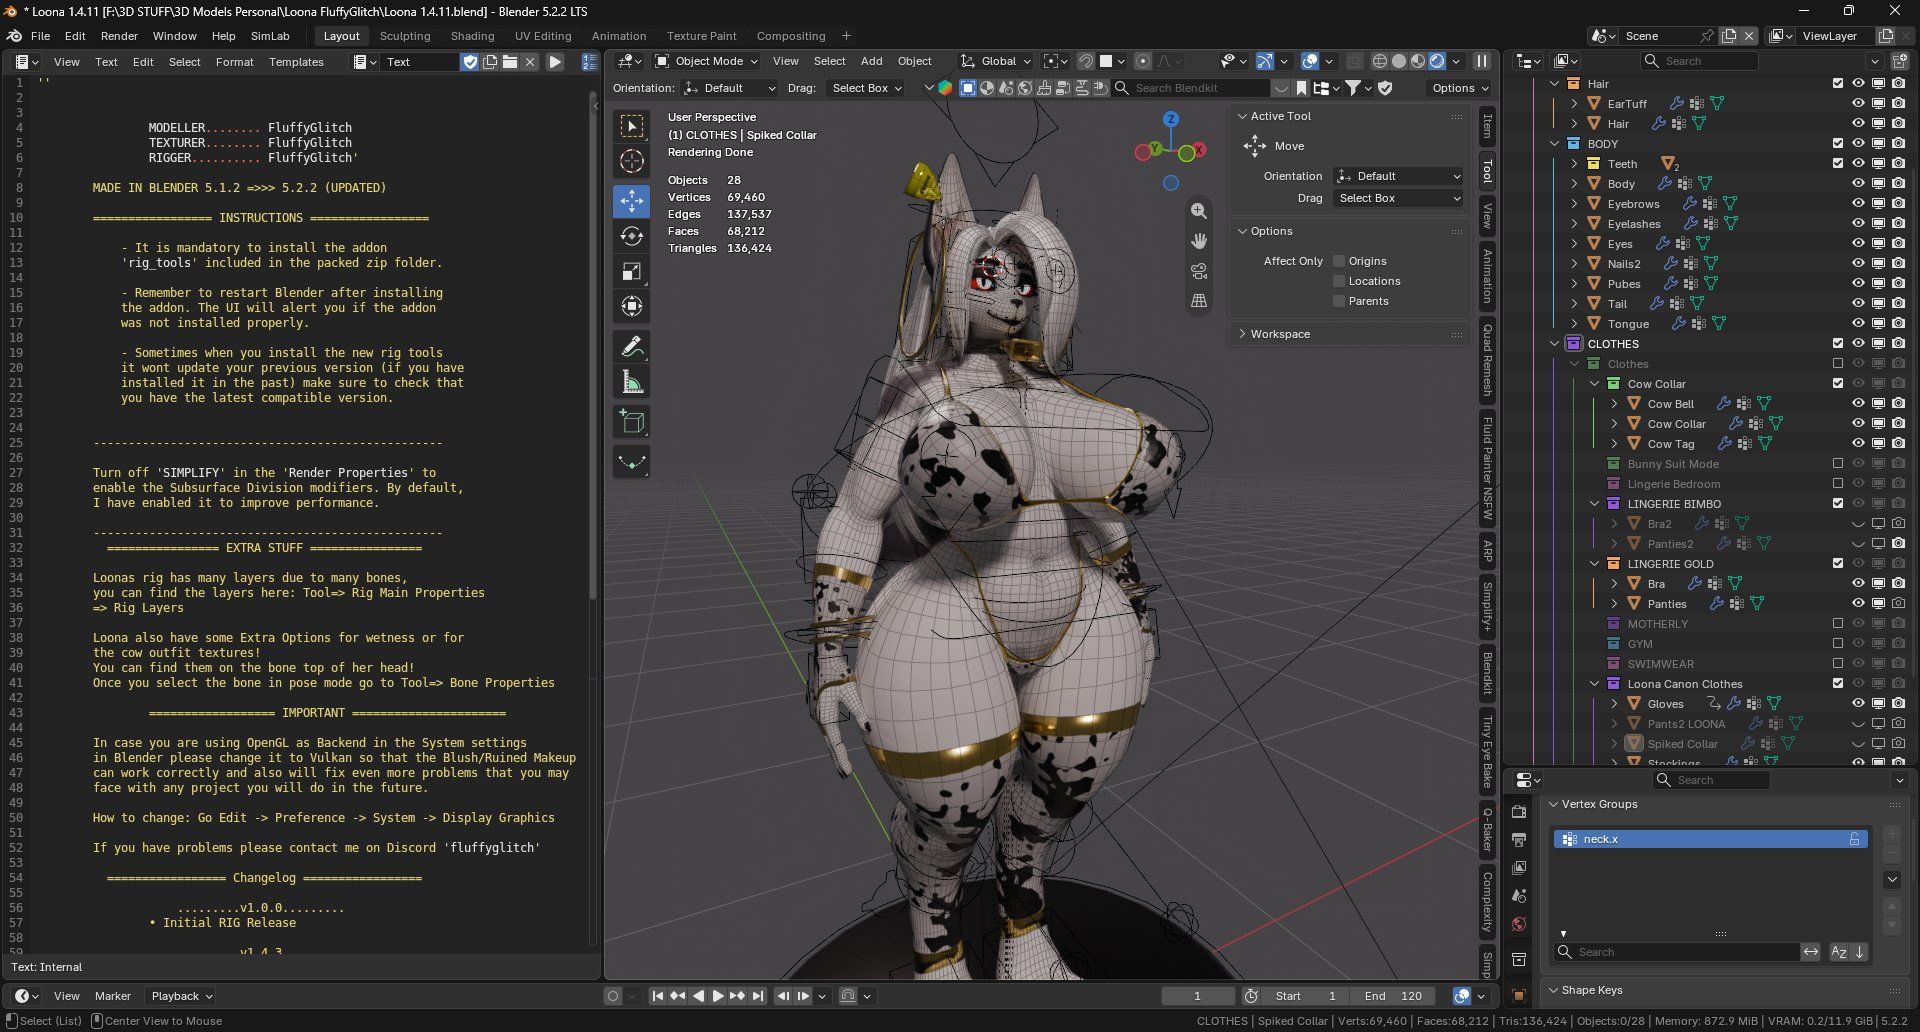Enable Origins under Affect Only

tap(1339, 261)
